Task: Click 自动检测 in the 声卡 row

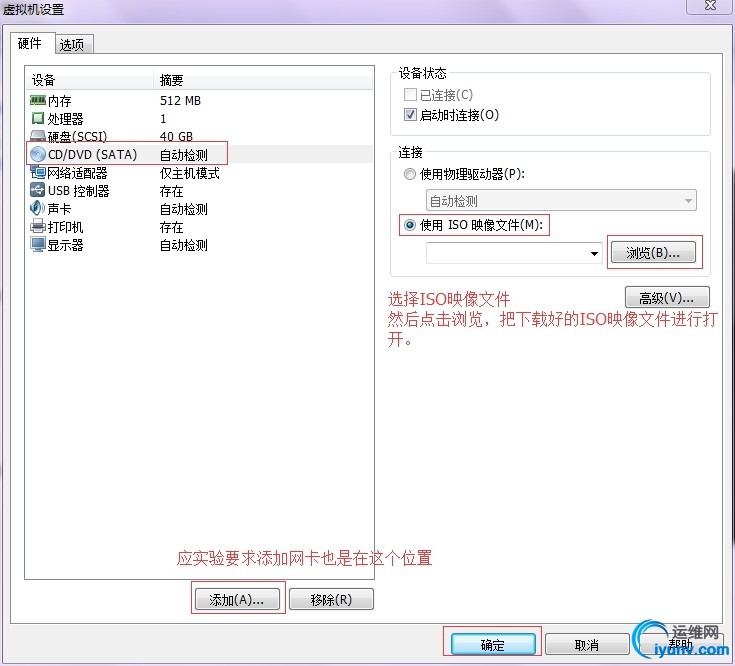Action: 184,209
